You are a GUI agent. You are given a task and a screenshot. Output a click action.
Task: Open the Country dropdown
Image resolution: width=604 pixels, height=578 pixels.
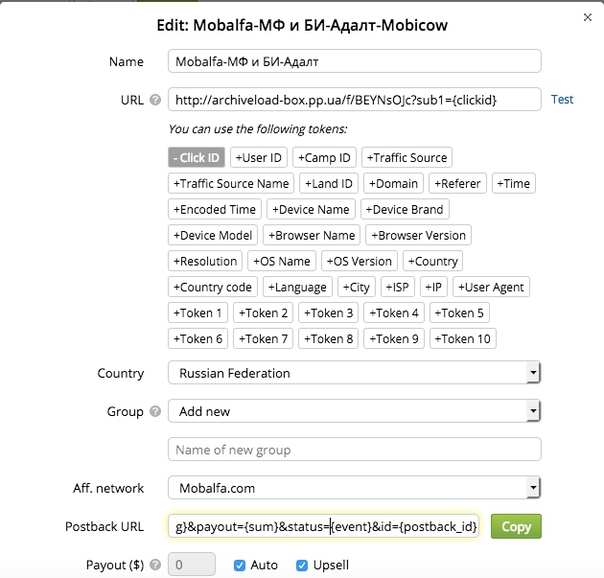354,373
